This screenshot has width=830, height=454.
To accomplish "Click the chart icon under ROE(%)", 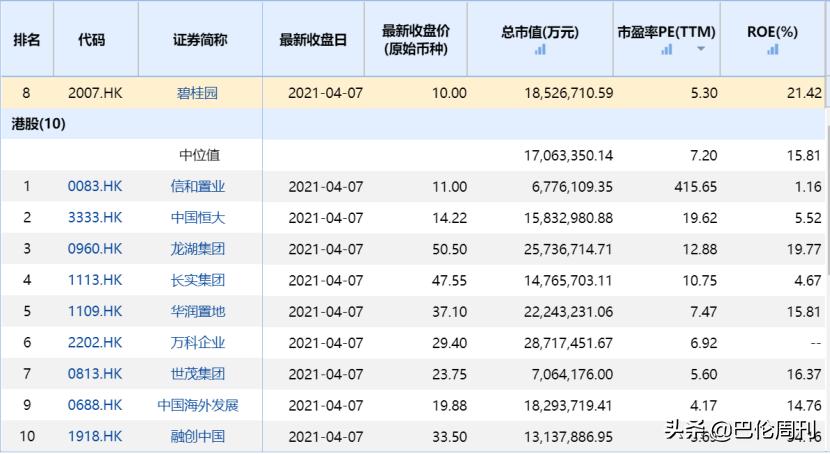I will 773,50.
